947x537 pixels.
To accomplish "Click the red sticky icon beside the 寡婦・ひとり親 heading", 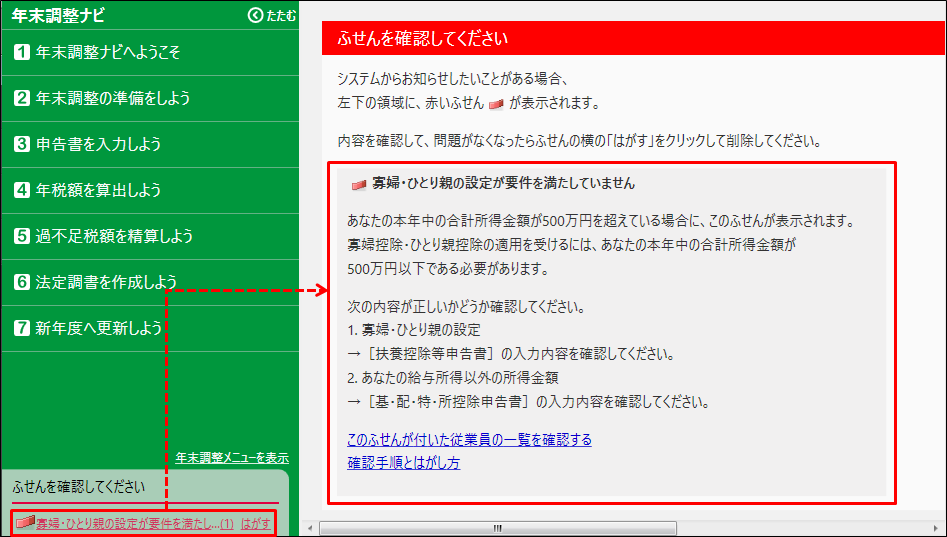I will click(359, 185).
